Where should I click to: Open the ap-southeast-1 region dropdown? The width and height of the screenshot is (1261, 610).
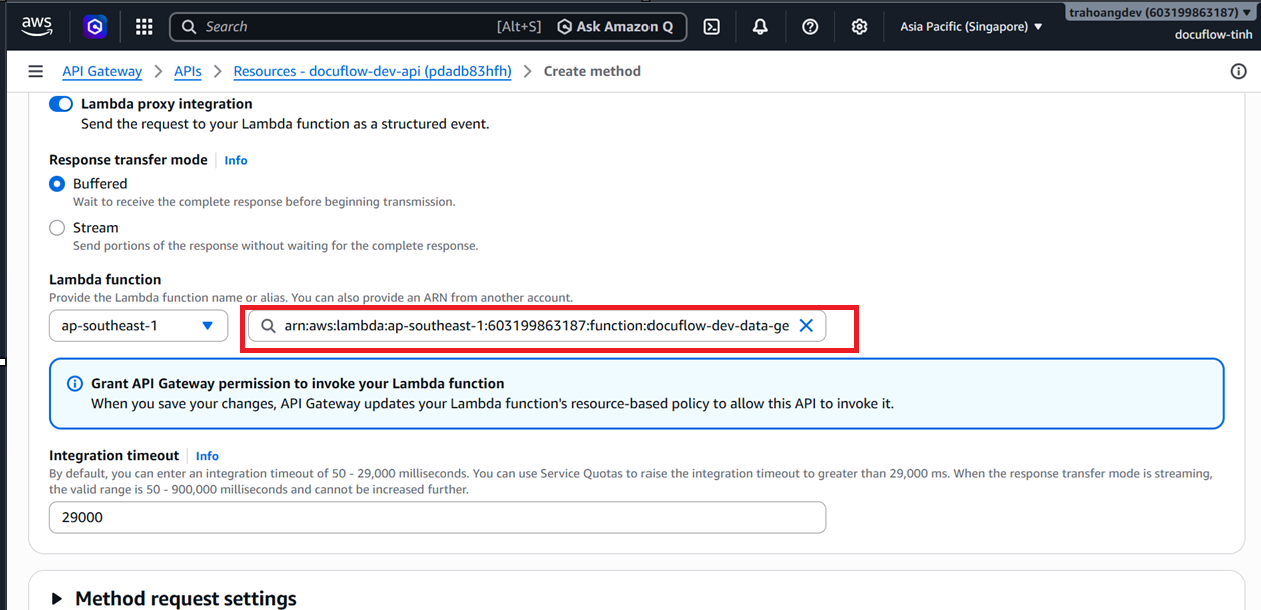coord(138,326)
